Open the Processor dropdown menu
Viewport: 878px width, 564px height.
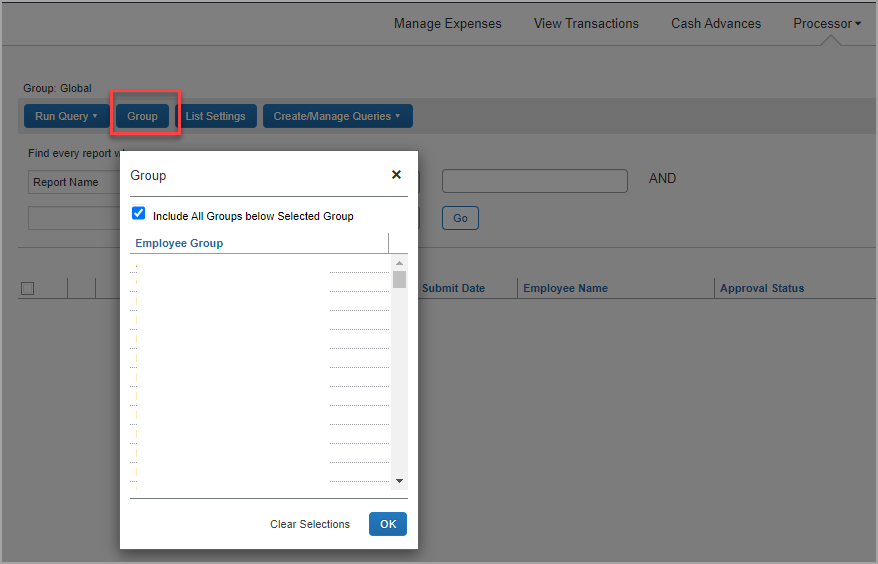(x=827, y=23)
